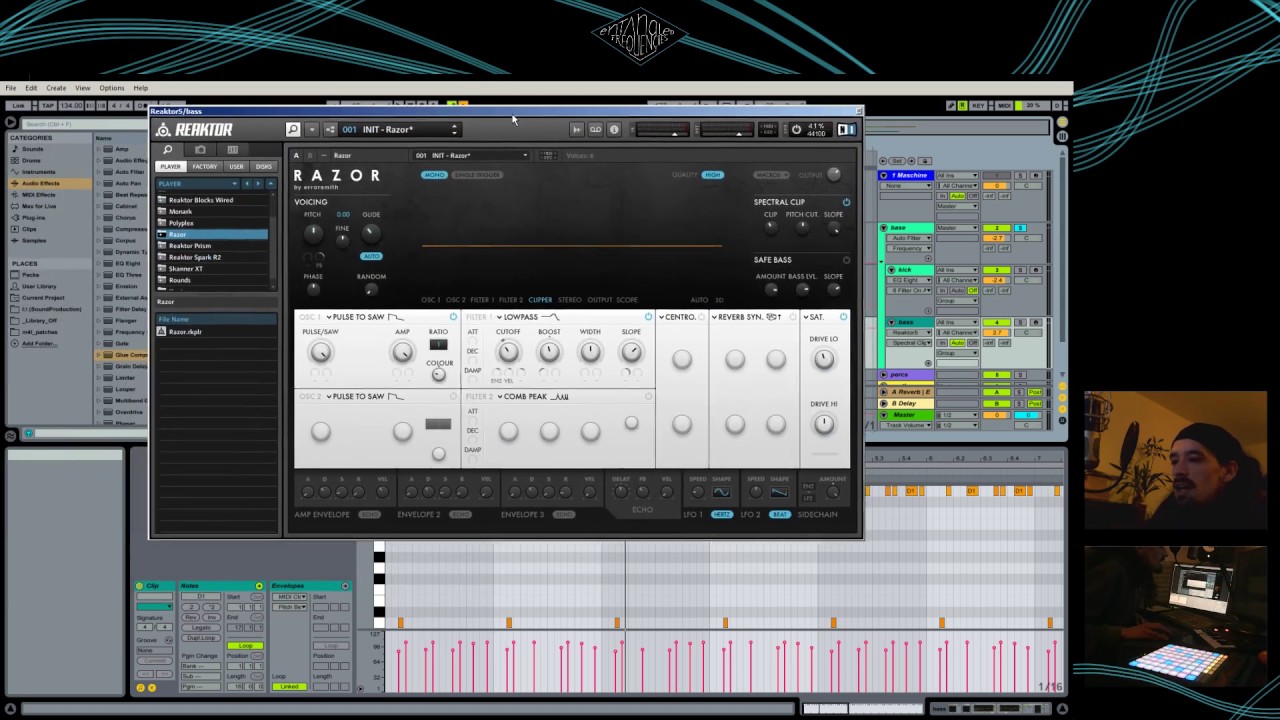Open the Create menu in Ableton
The width and height of the screenshot is (1280, 720).
(56, 88)
